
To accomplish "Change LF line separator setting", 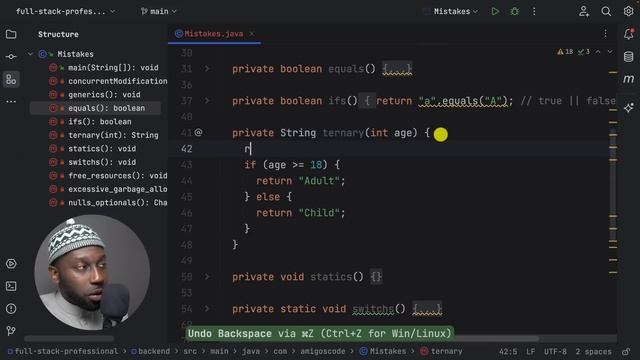I will coord(530,351).
